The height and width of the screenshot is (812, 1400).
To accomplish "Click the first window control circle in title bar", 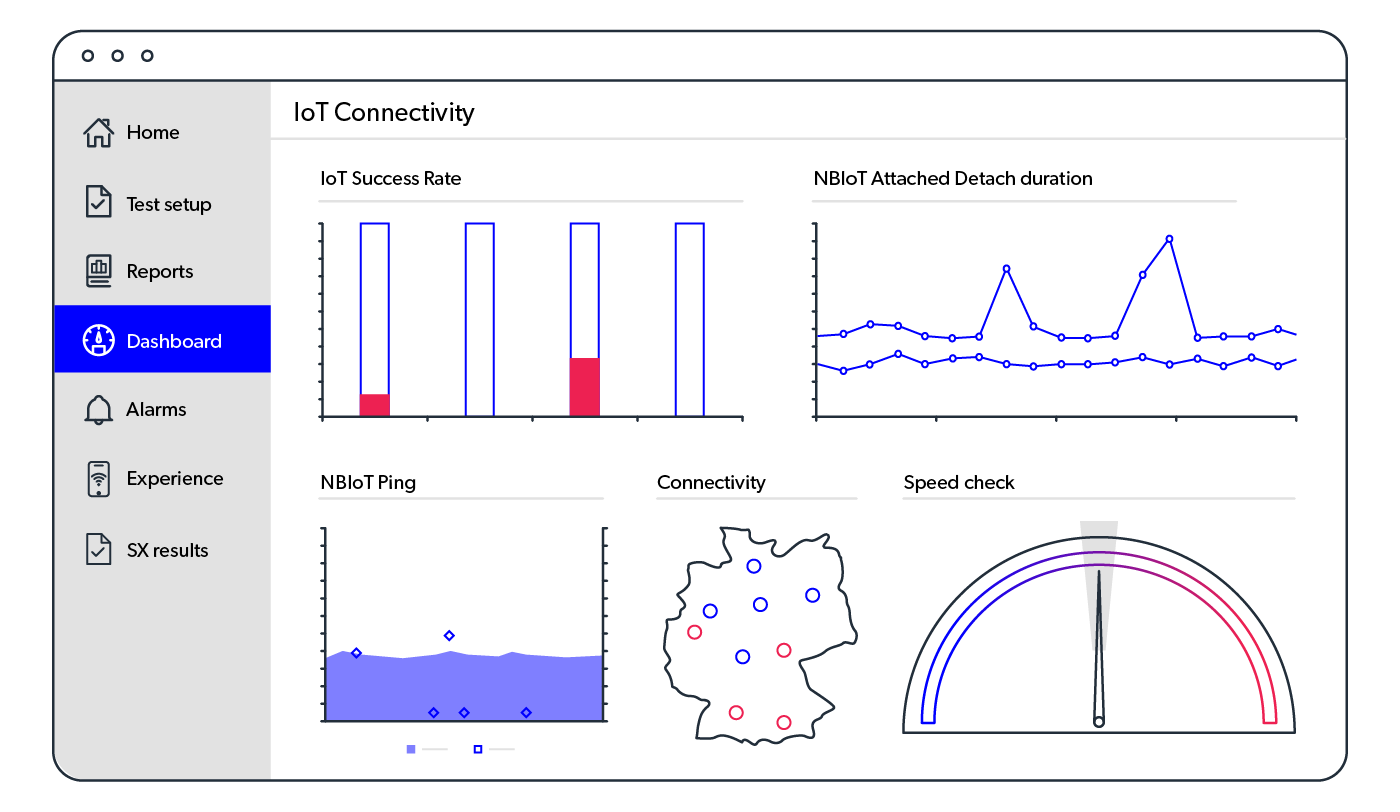I will coord(88,56).
